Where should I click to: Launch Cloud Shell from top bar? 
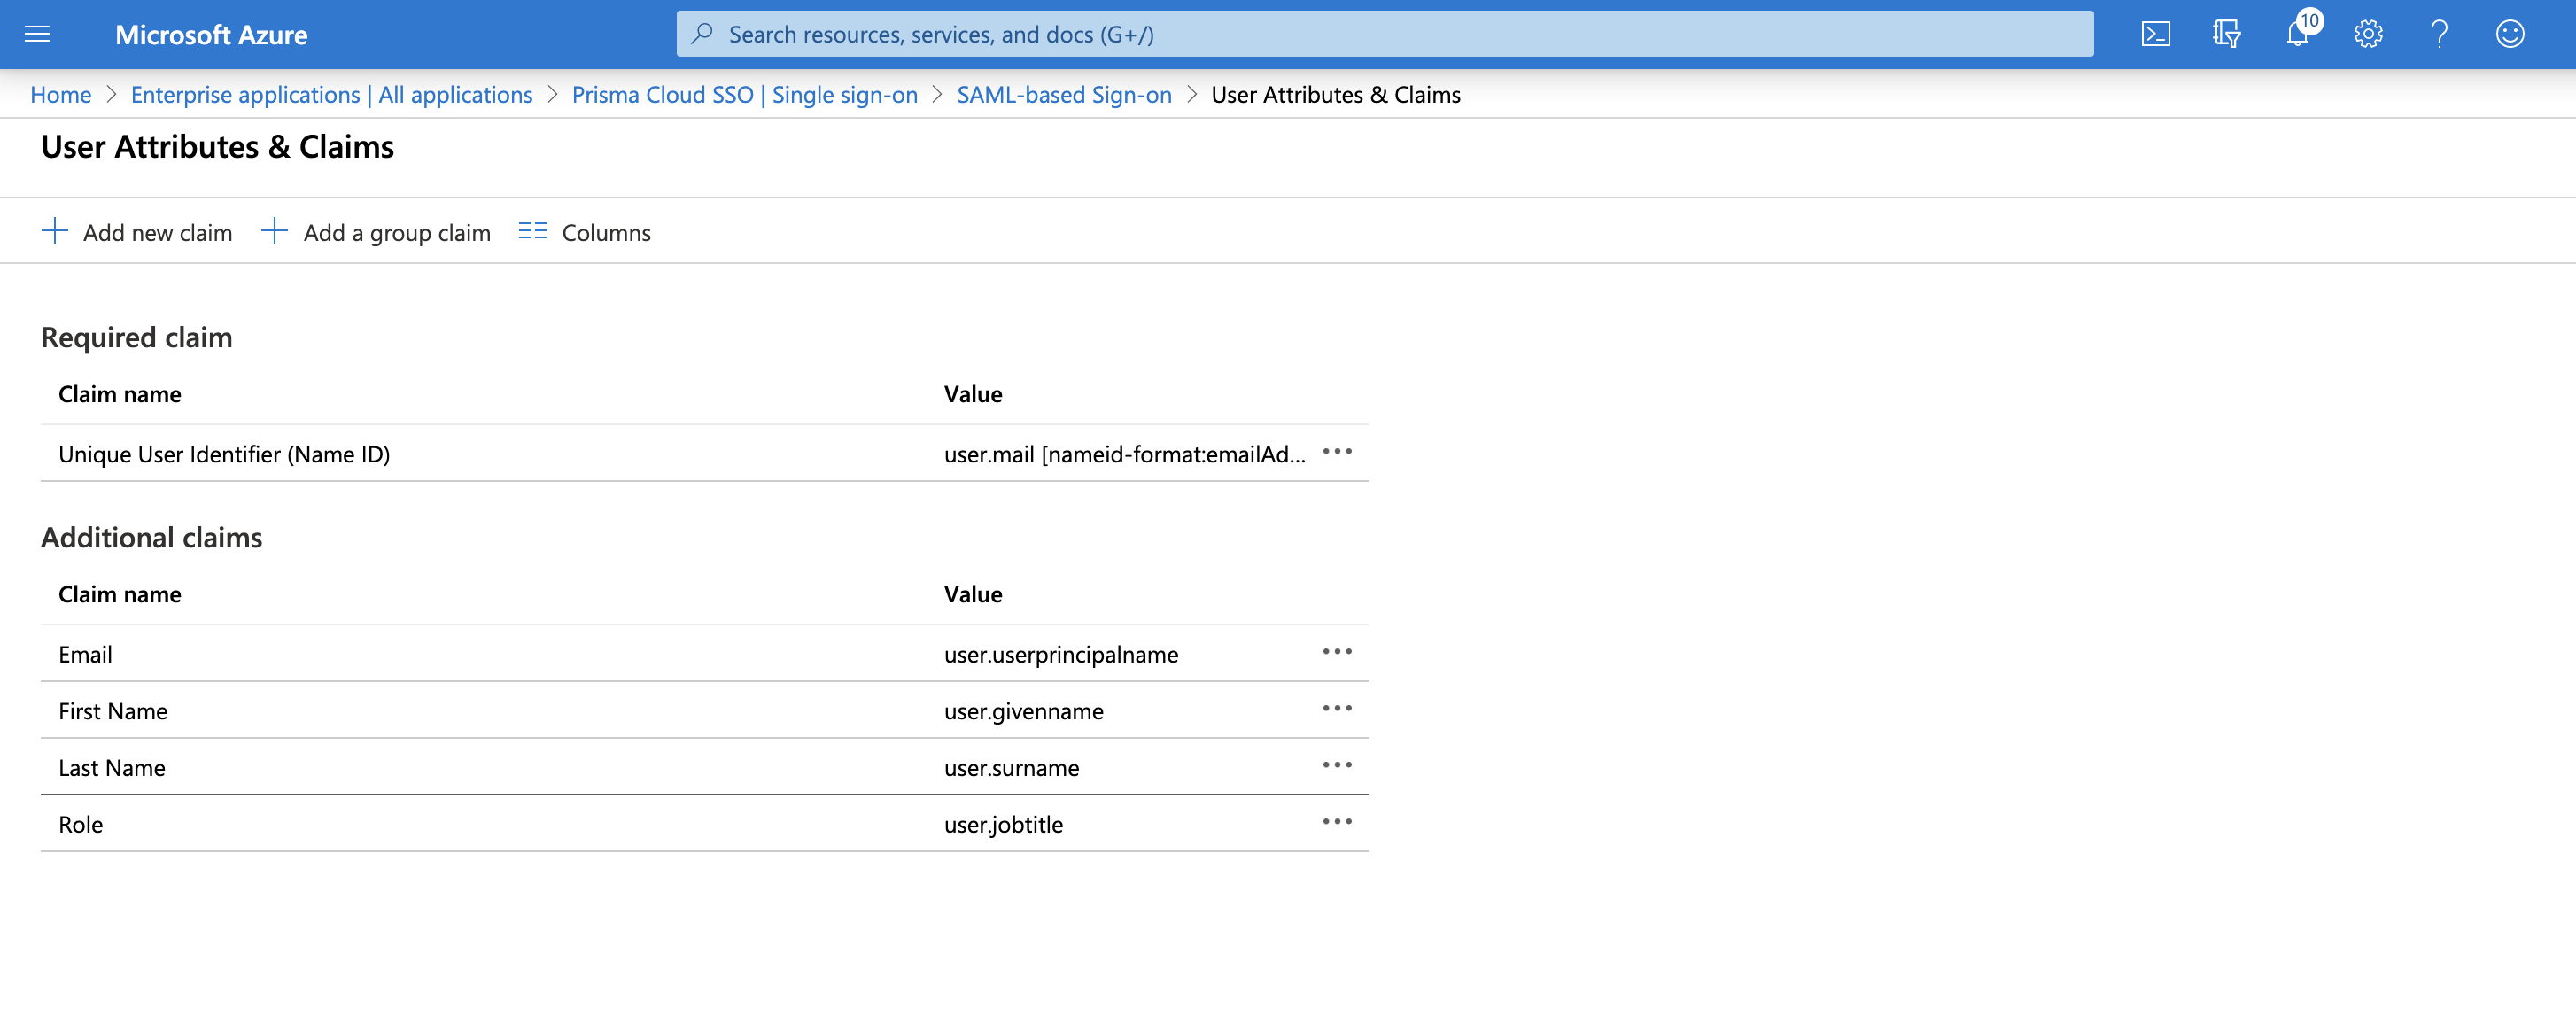pos(2155,34)
